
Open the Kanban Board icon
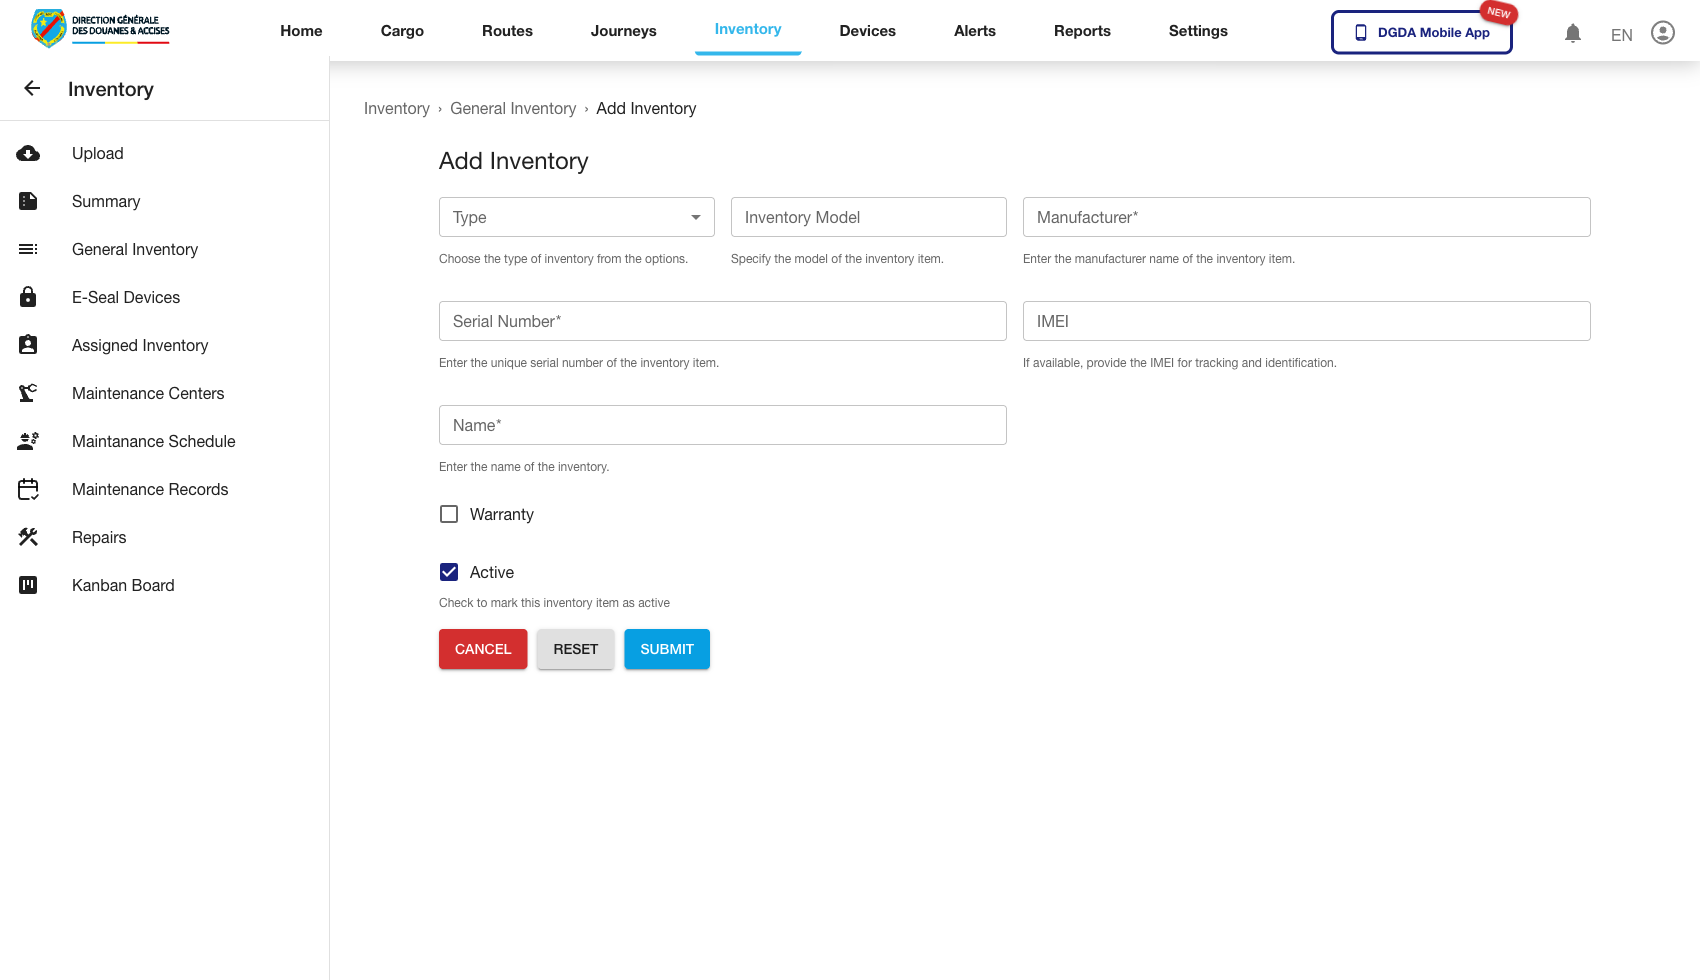(28, 585)
